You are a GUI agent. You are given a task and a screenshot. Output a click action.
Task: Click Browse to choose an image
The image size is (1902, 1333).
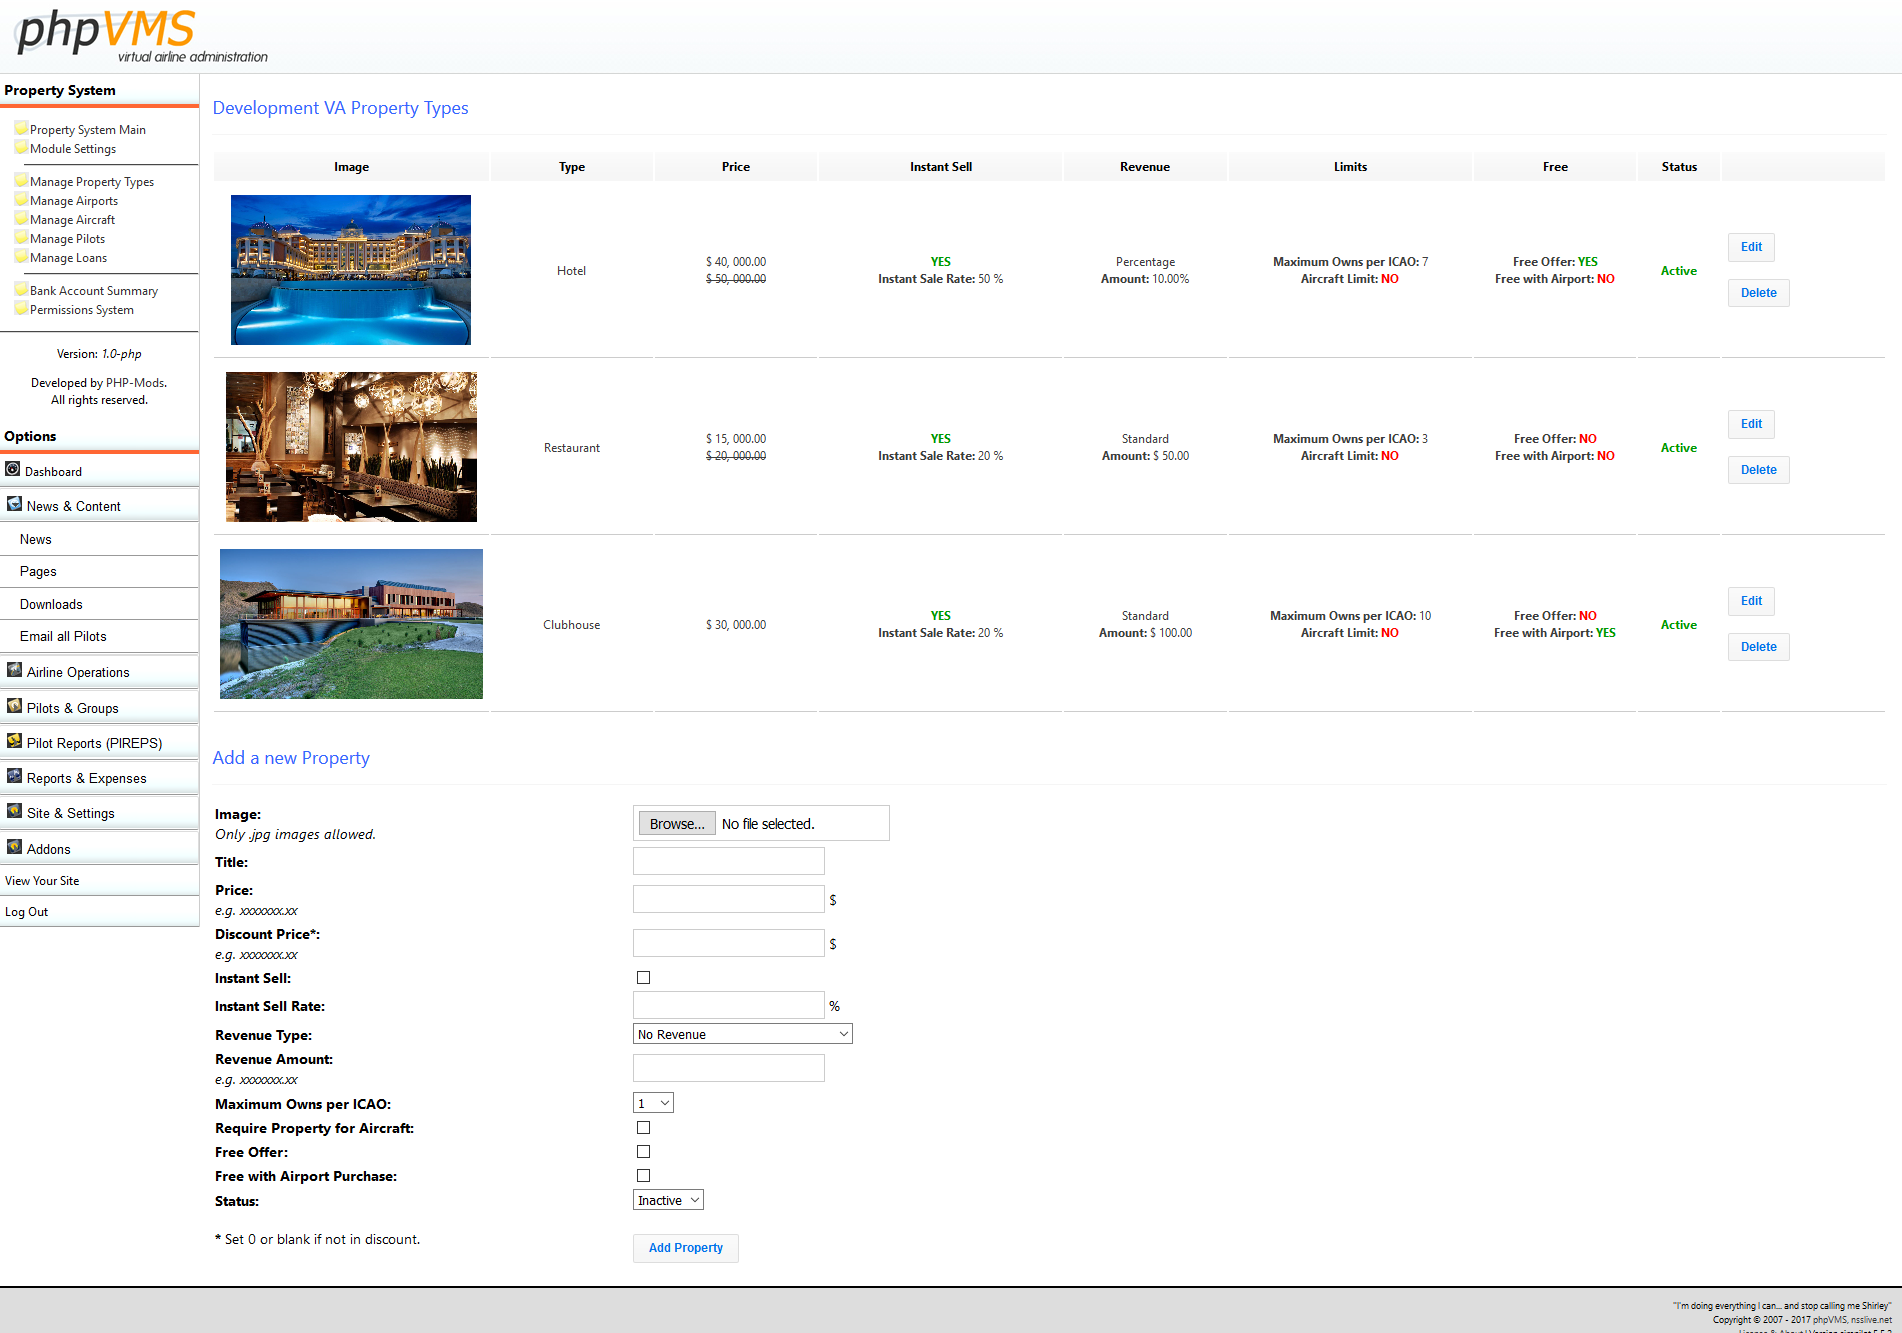[677, 824]
